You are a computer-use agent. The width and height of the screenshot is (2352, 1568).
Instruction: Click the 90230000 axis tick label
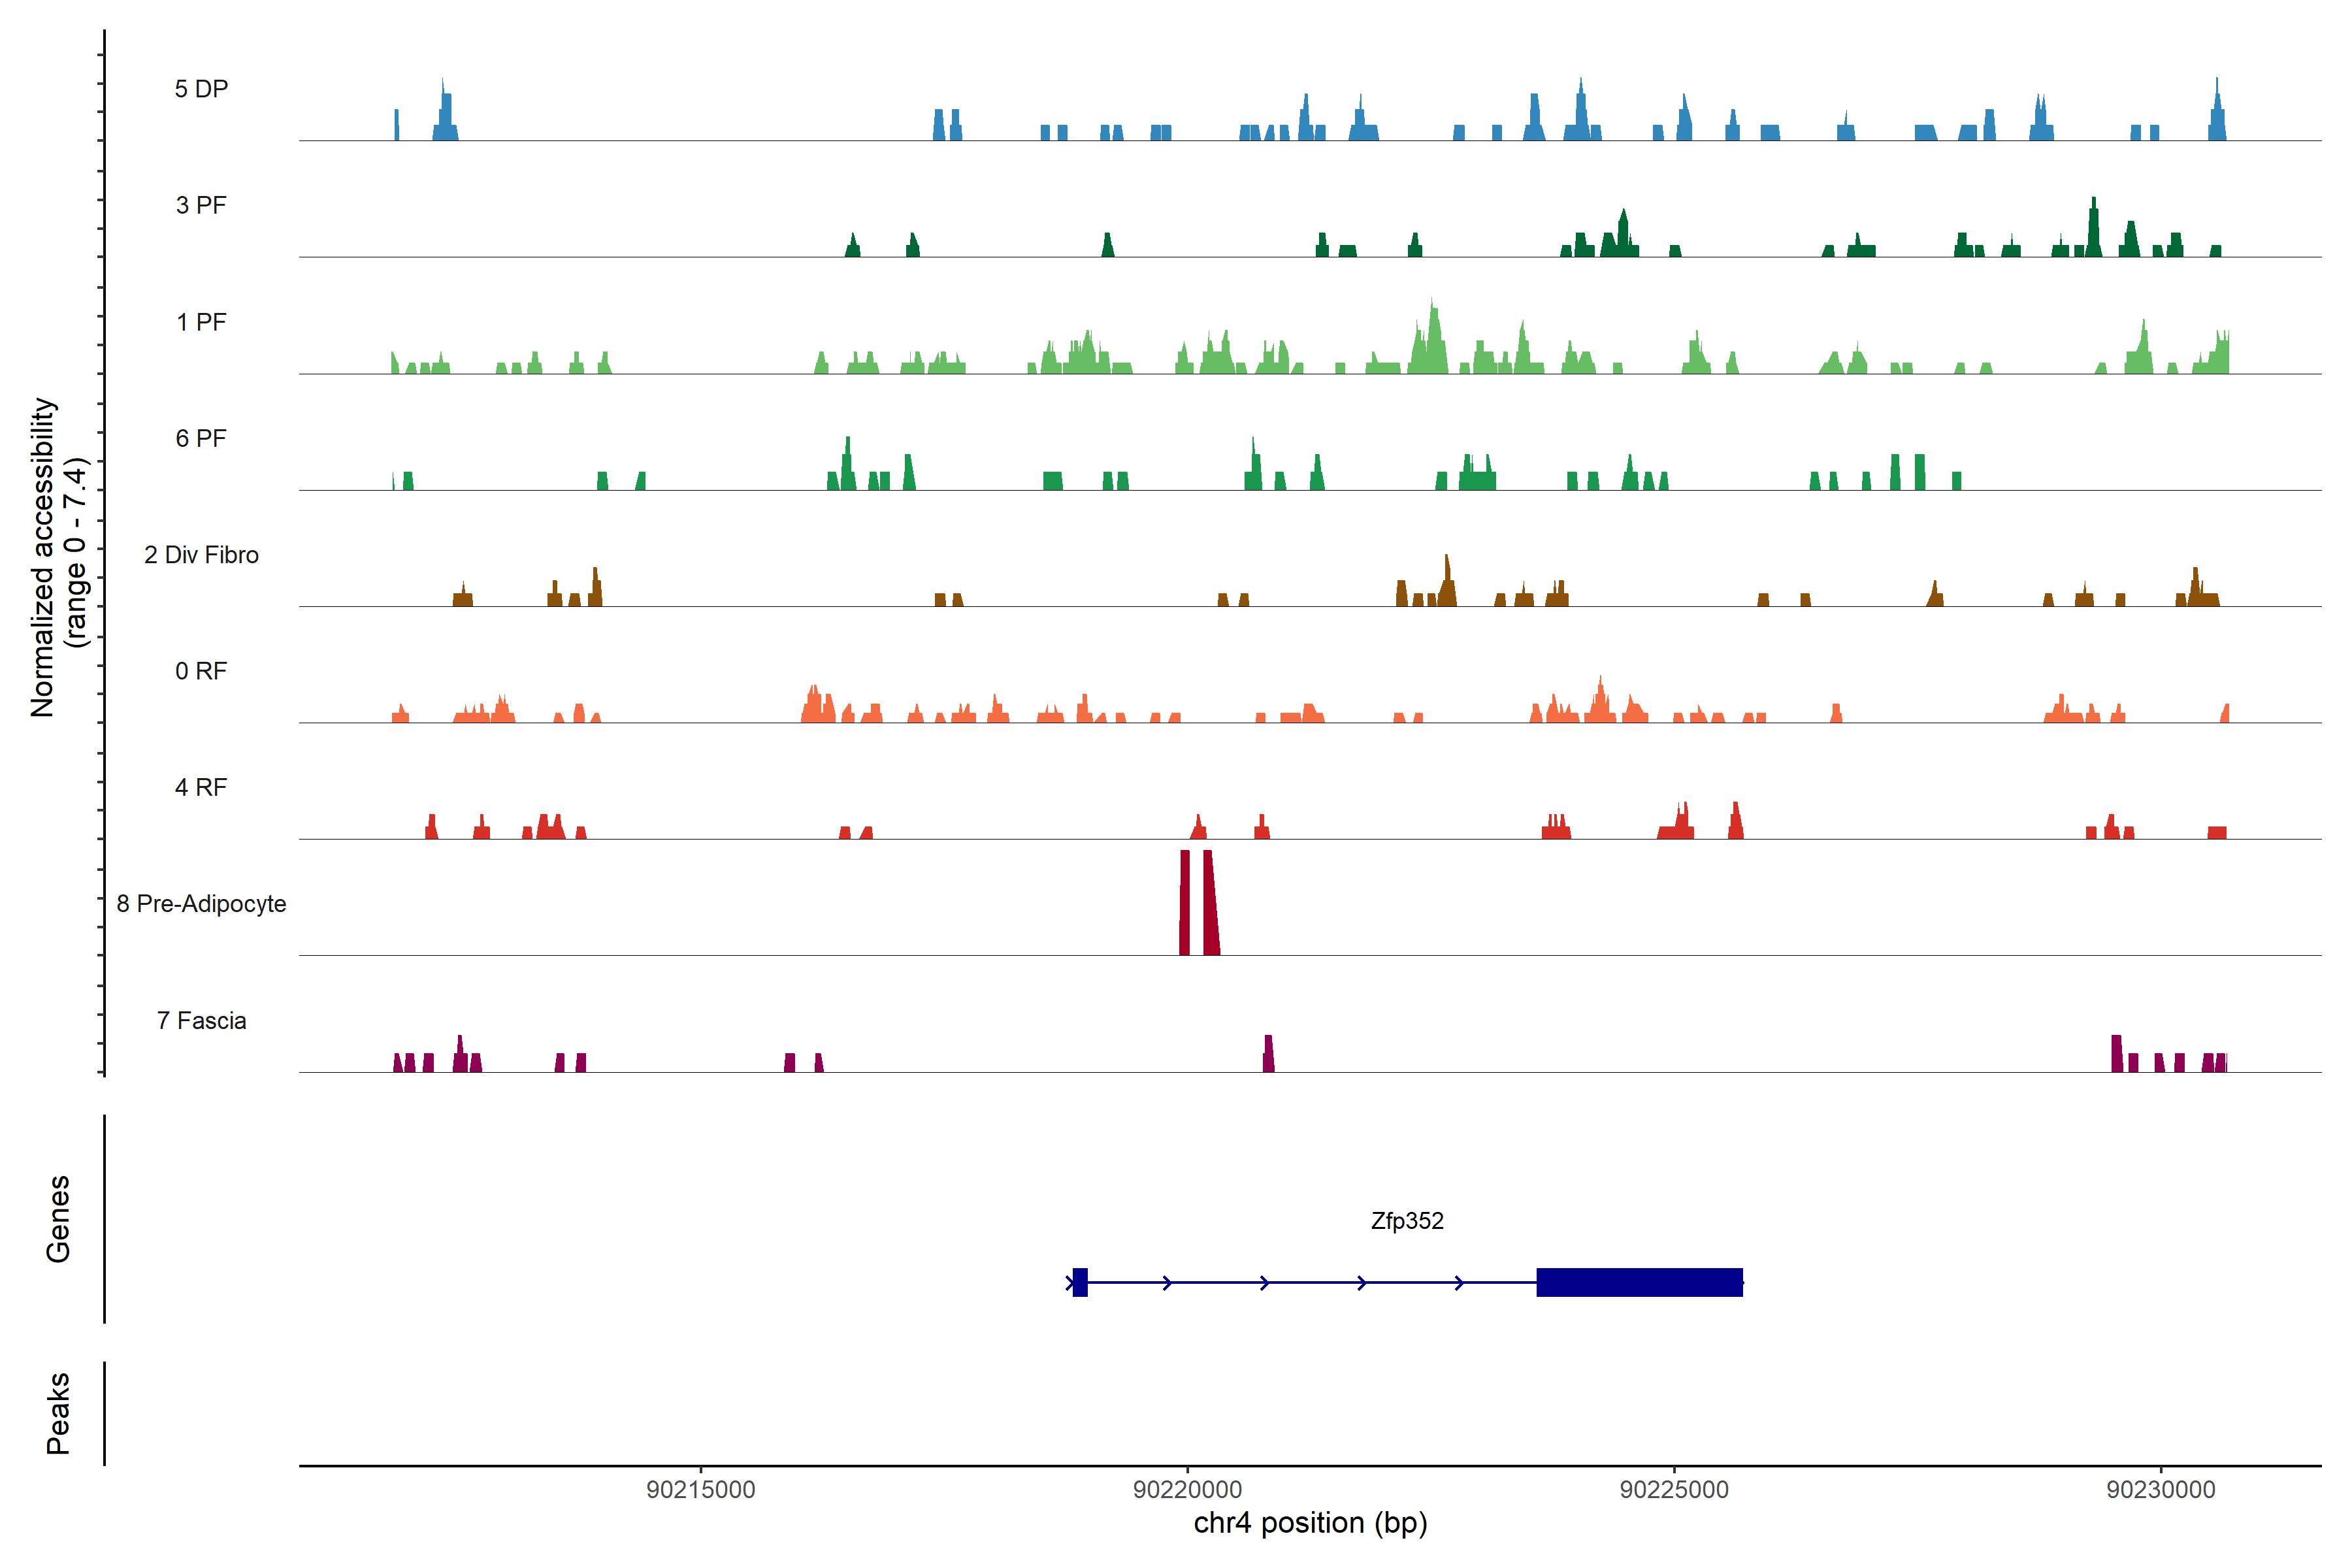pyautogui.click(x=2161, y=1490)
